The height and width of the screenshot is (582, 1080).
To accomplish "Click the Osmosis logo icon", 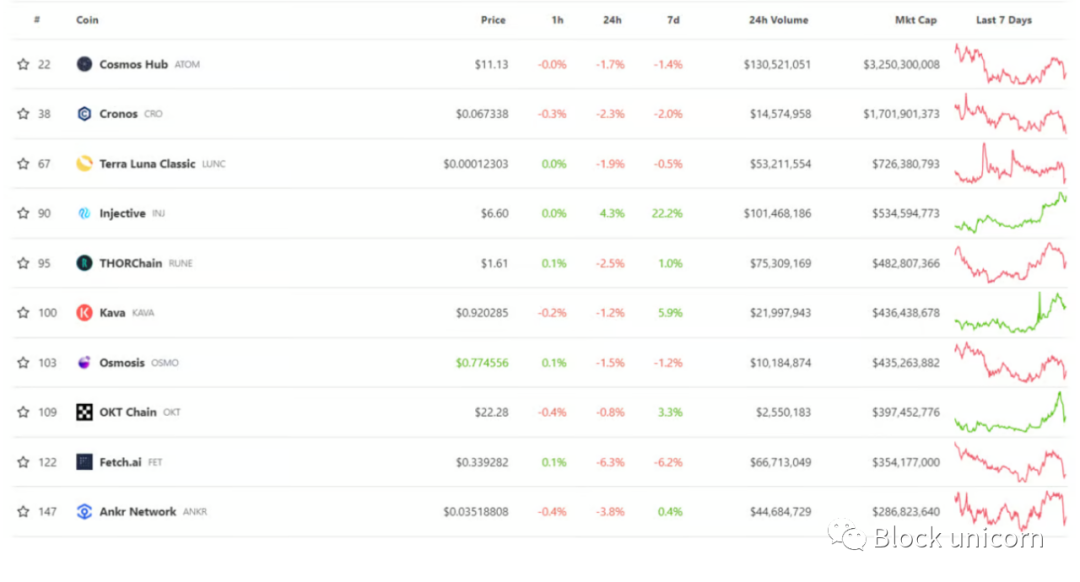I will pyautogui.click(x=84, y=363).
